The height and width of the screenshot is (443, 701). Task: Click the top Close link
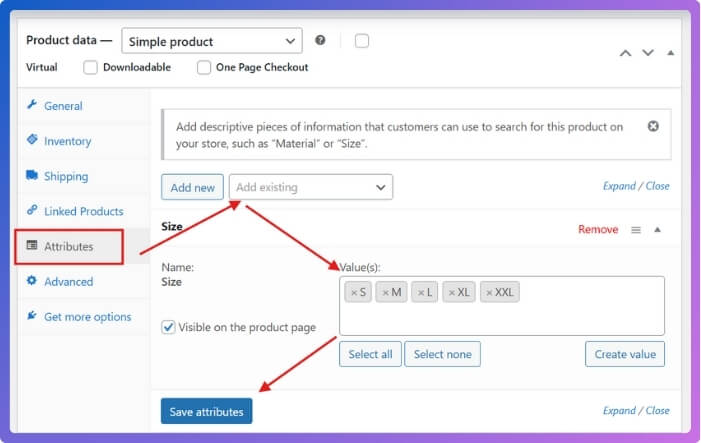657,186
